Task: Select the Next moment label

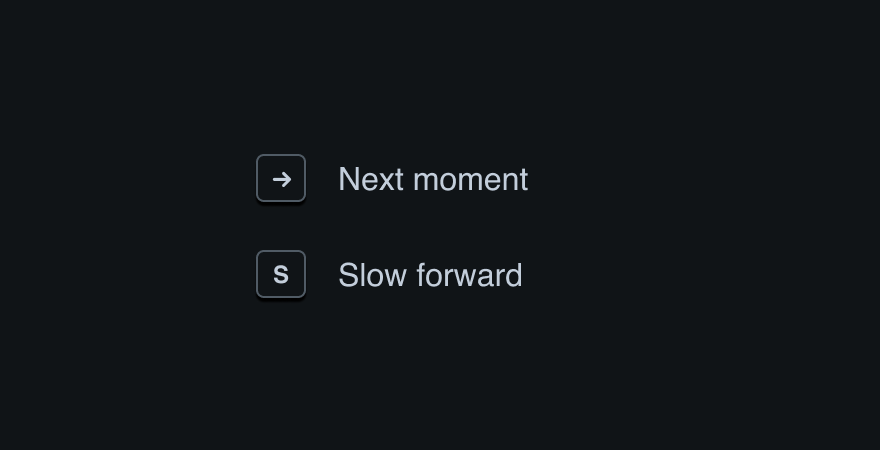Action: [432, 179]
